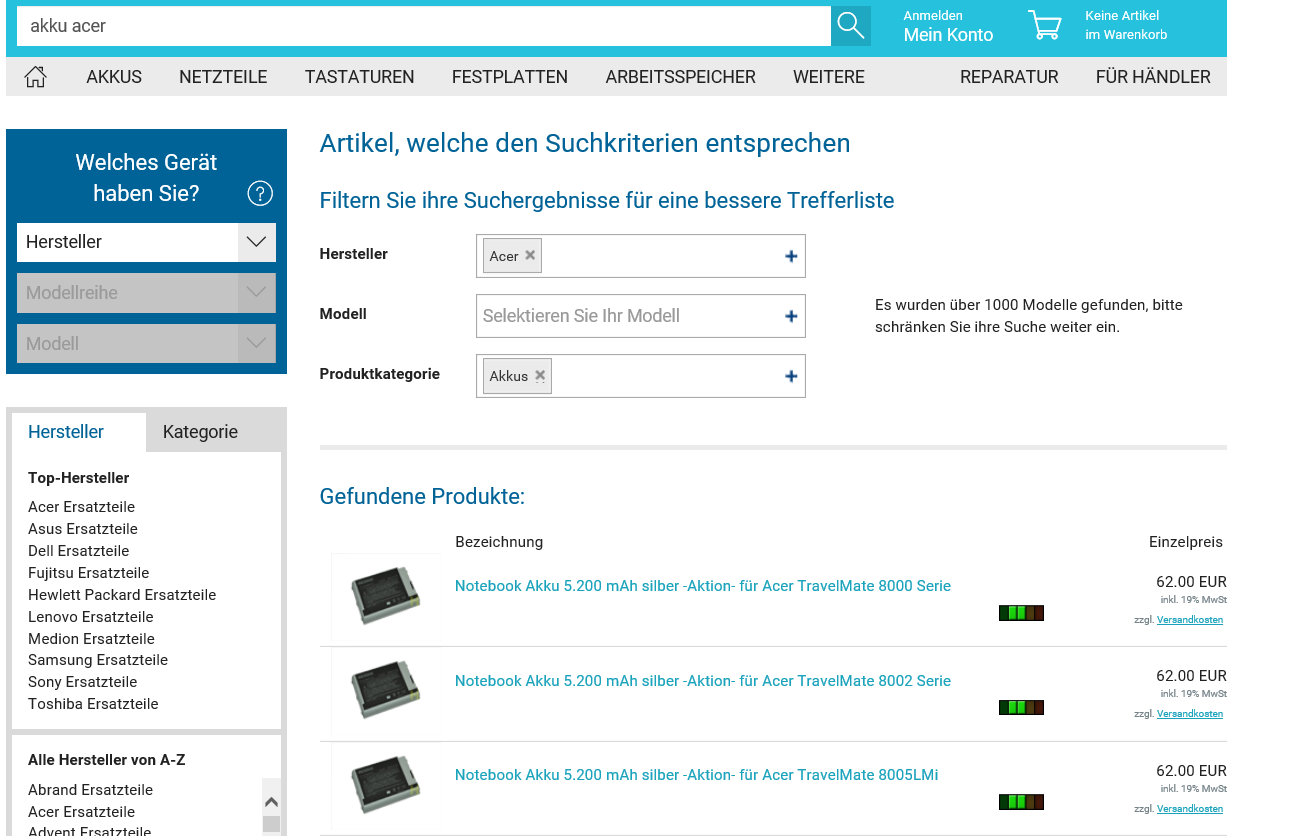Click the Selektieren Sie Ihr Modell field
Viewport: 1295px width, 836px height.
pyautogui.click(x=641, y=316)
